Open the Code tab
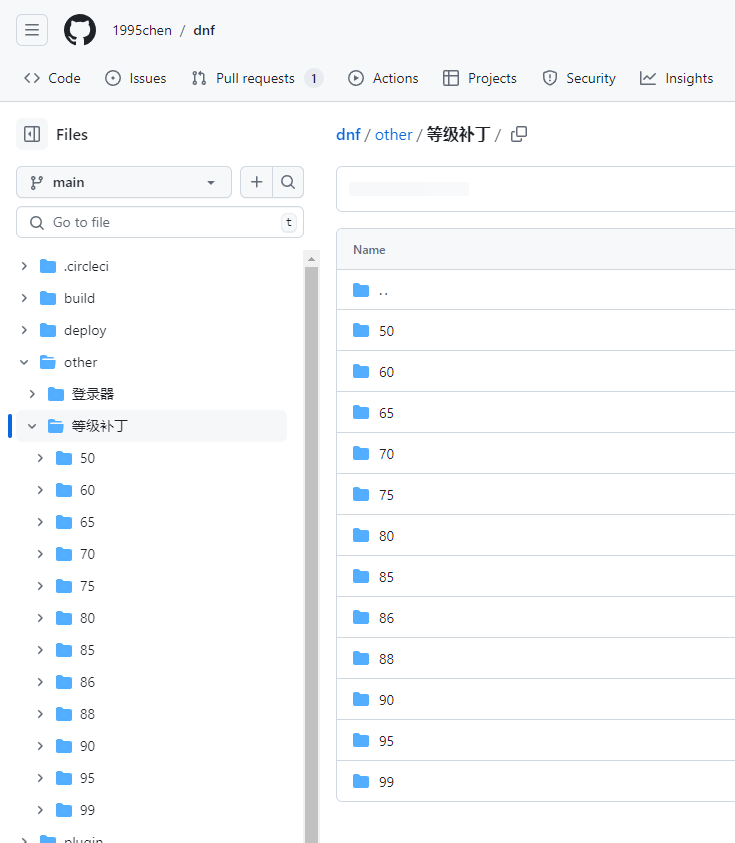The image size is (735, 843). (52, 78)
